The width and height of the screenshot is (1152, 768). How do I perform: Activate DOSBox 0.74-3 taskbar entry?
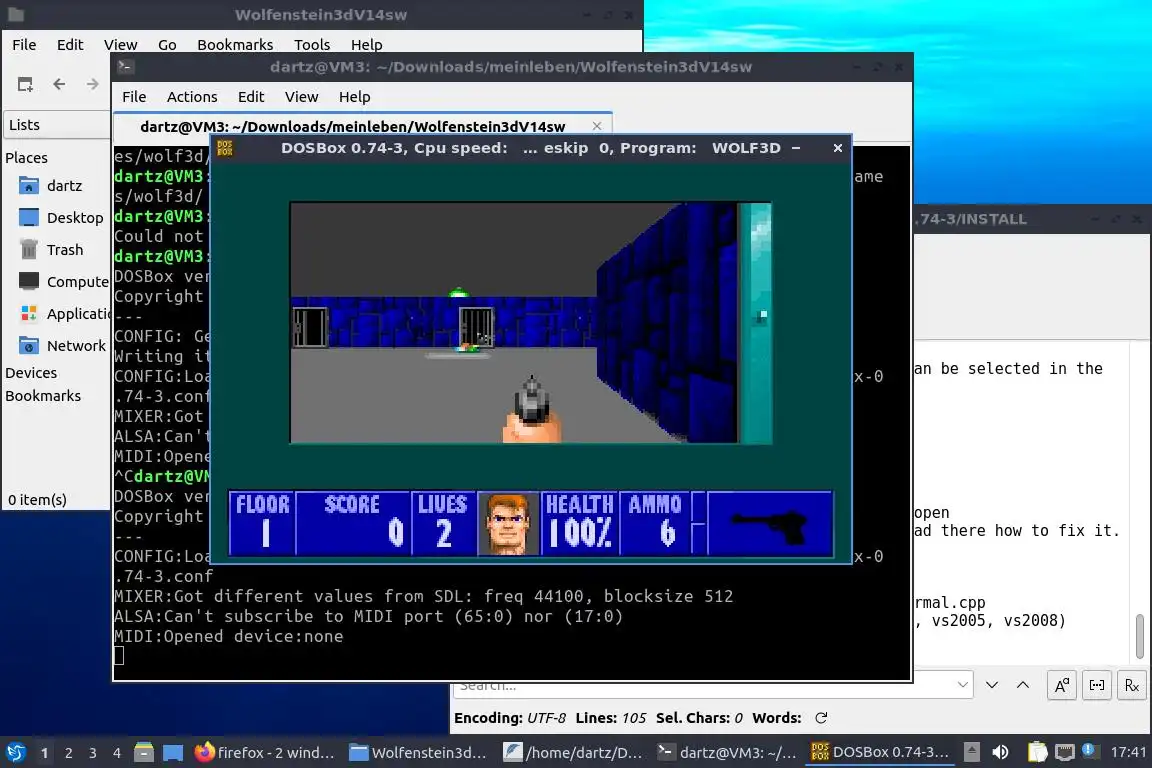[881, 753]
